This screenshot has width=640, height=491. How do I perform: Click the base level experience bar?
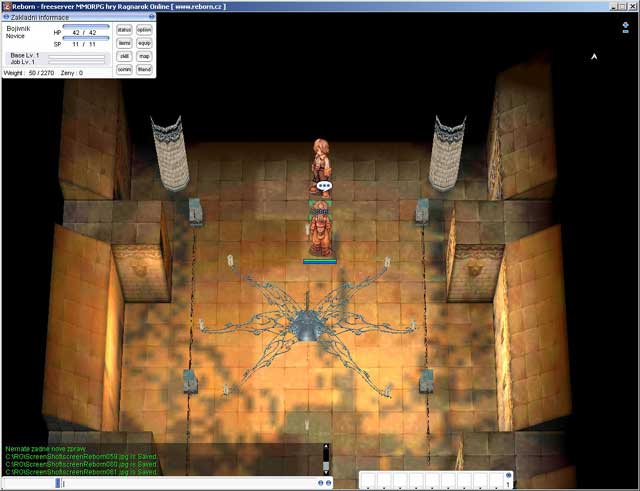(x=78, y=55)
